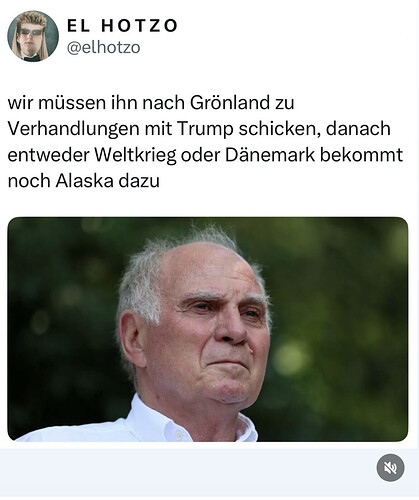Toggle the muted speaker icon
The width and height of the screenshot is (419, 500).
[x=390, y=467]
